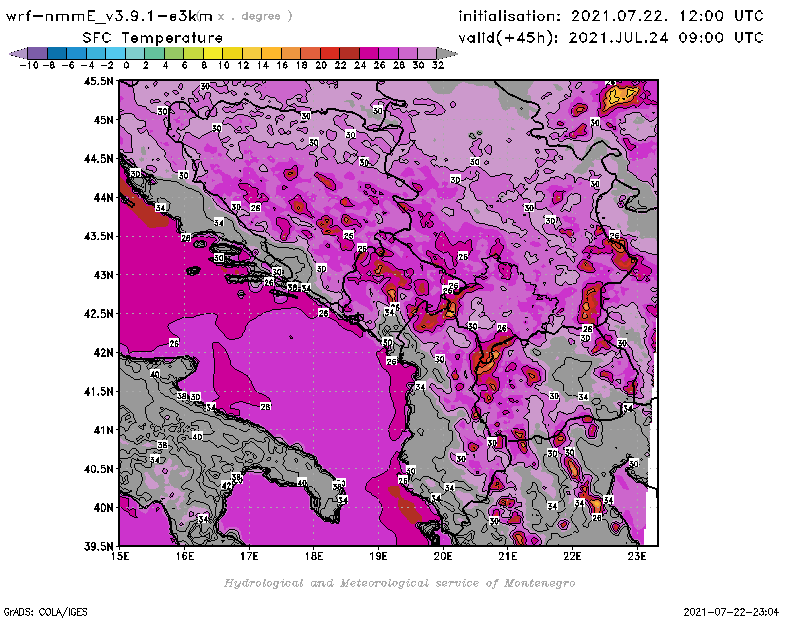Click the valid date '2021.JUL.24'
Screen dimensions: 800x618
click(618, 38)
